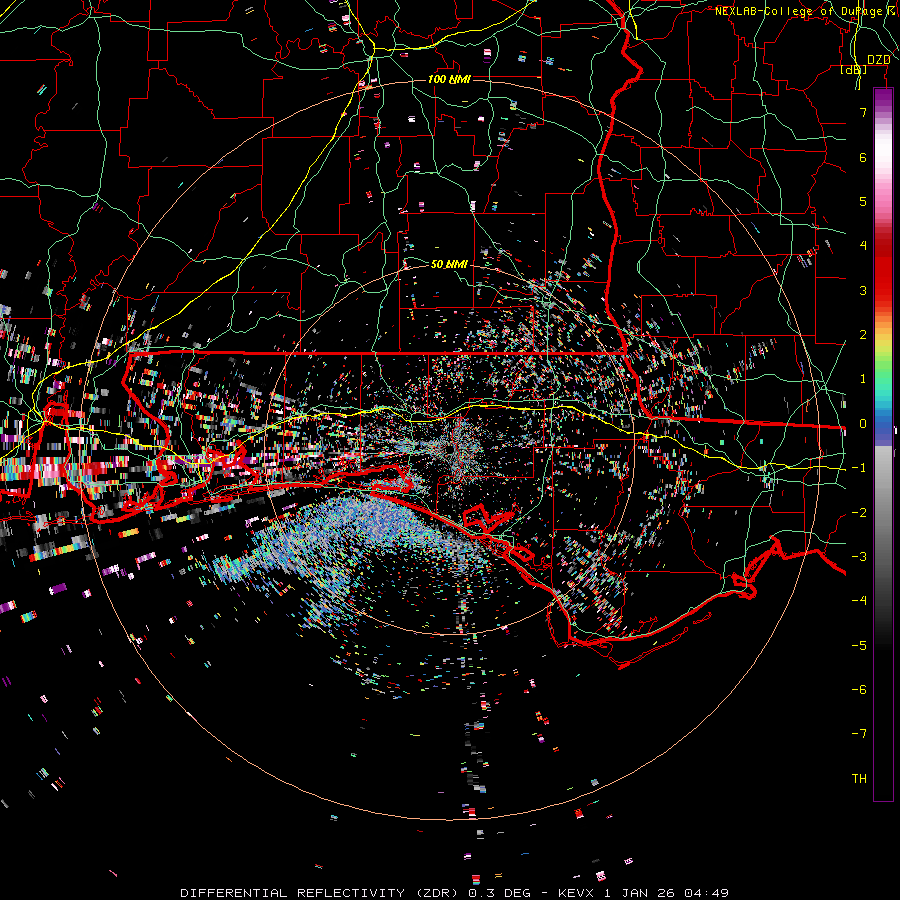Click the 1 dB scale value
Viewport: 900px width, 900px height.
863,379
